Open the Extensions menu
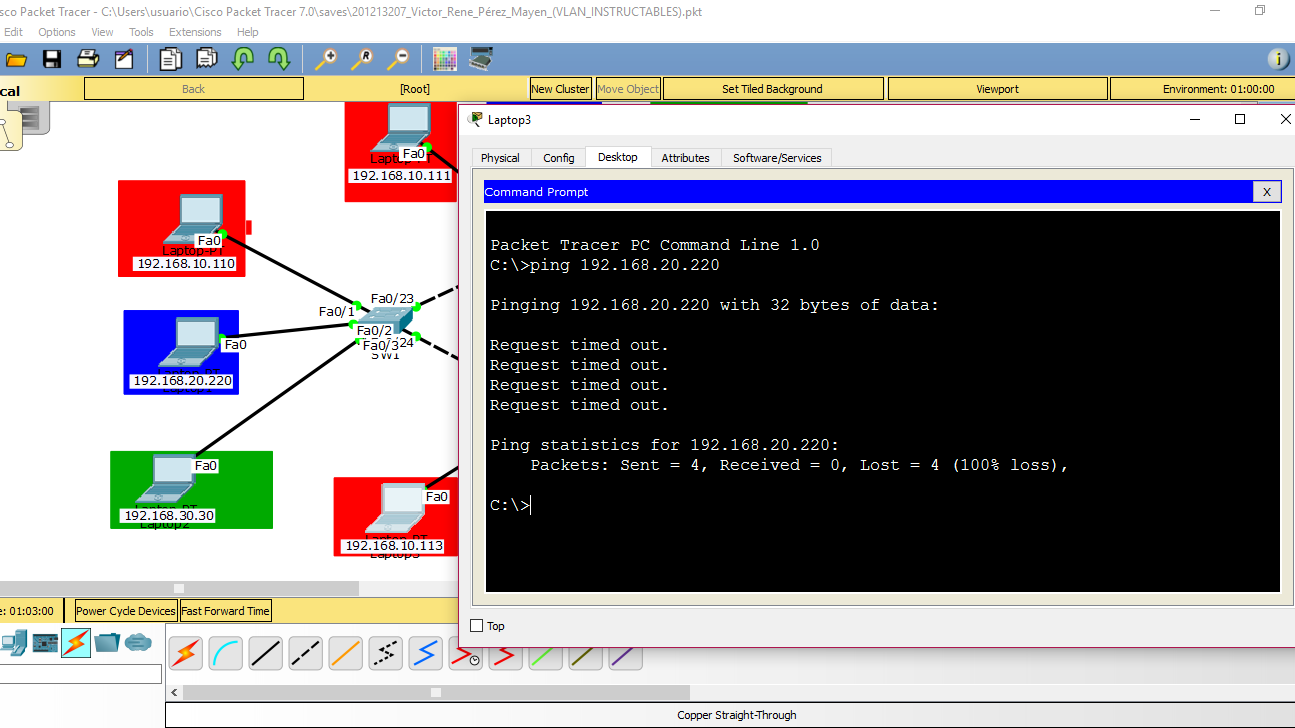This screenshot has width=1295, height=728. click(x=195, y=32)
